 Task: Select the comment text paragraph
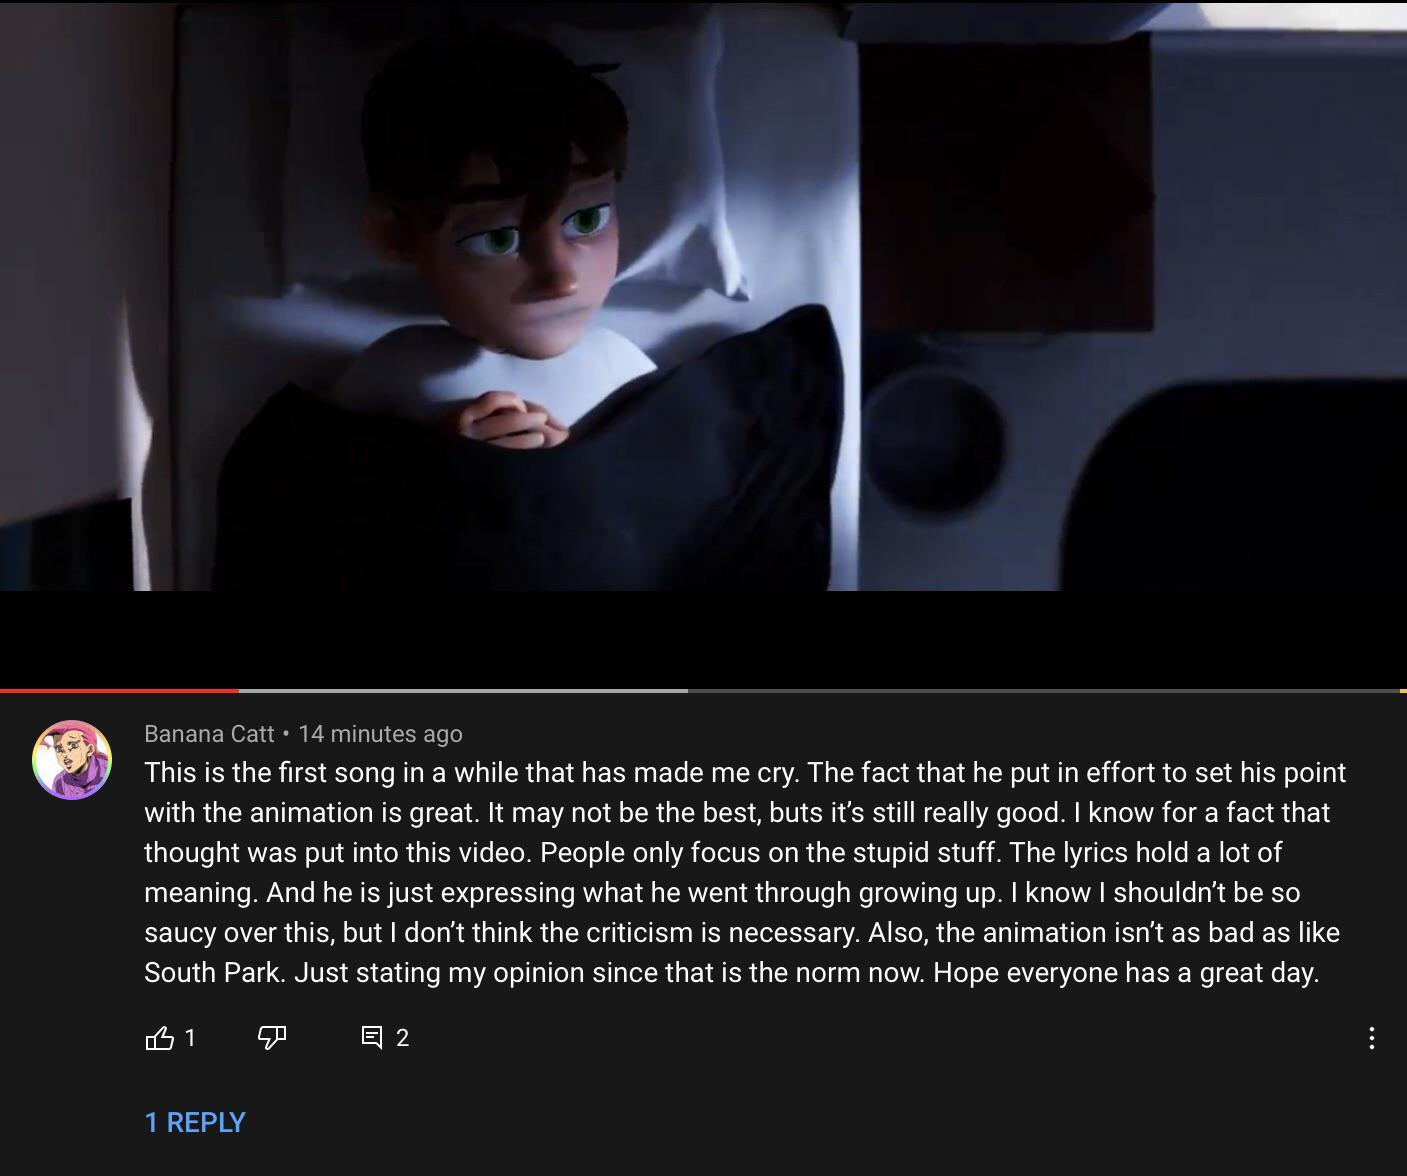click(x=745, y=872)
